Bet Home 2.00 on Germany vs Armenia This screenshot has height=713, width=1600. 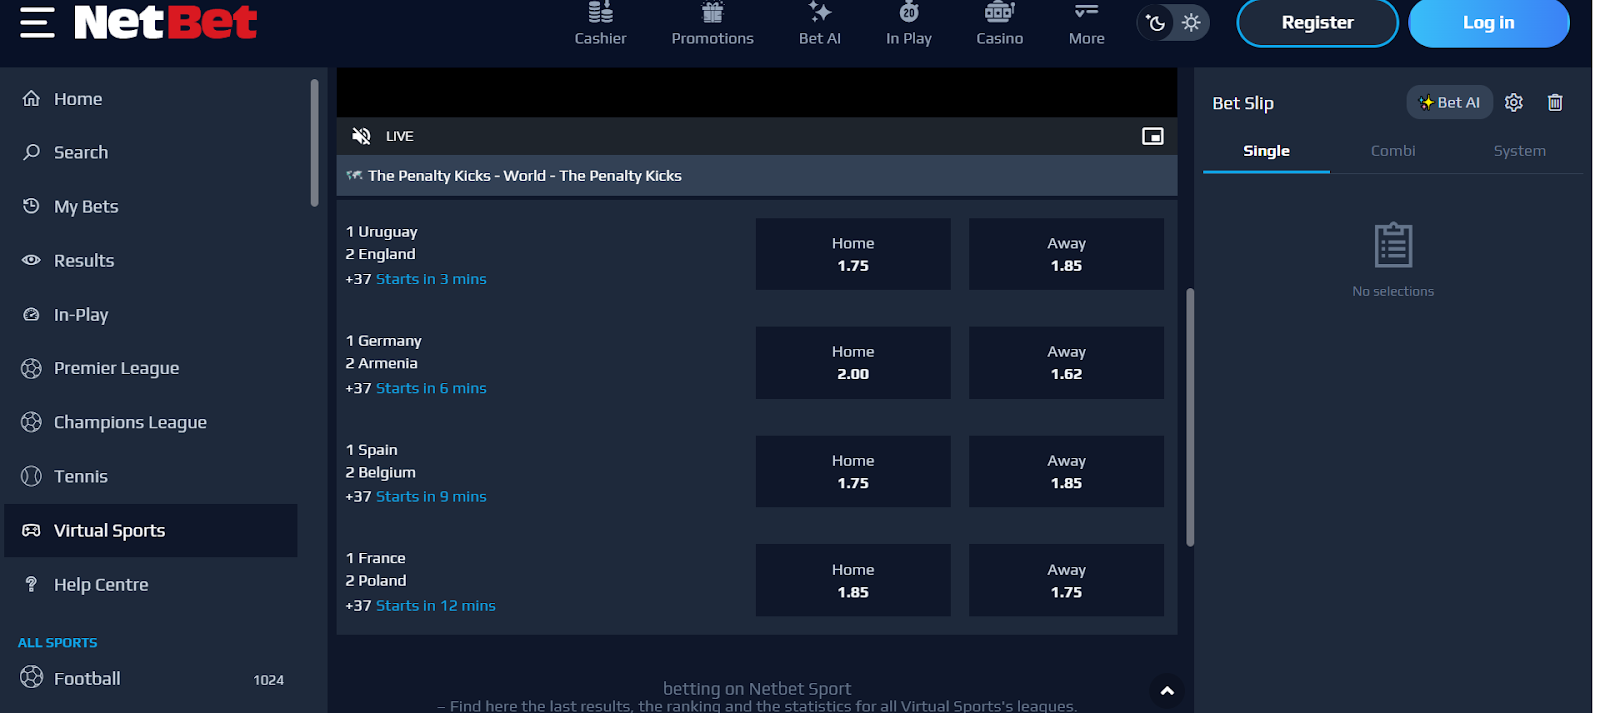tap(853, 363)
